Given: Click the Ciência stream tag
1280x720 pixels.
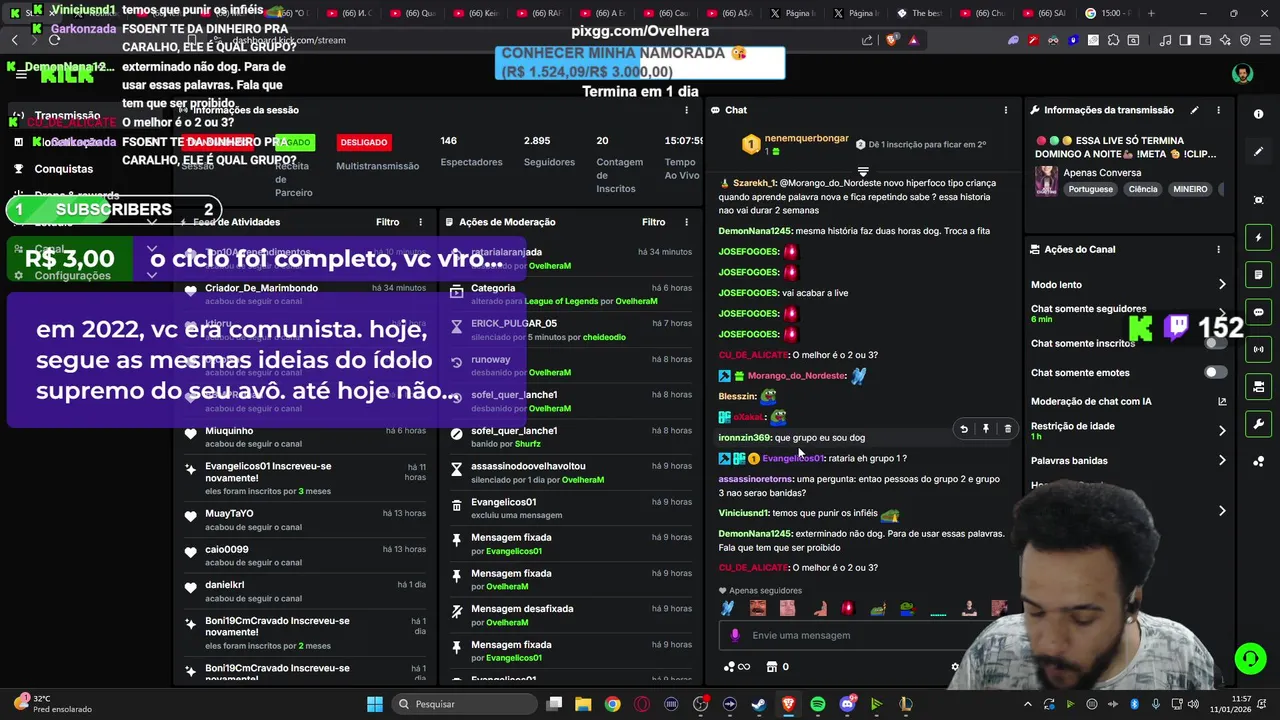Looking at the screenshot, I should [1143, 189].
